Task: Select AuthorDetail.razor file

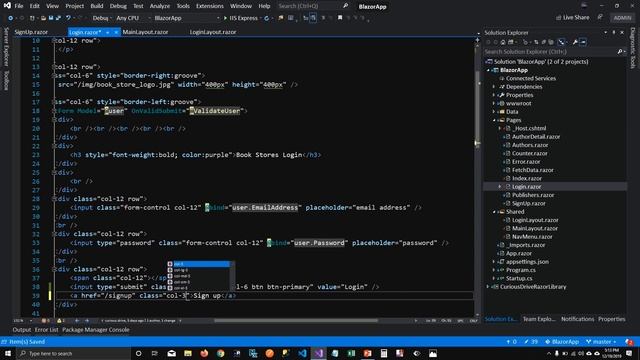Action: pos(536,137)
